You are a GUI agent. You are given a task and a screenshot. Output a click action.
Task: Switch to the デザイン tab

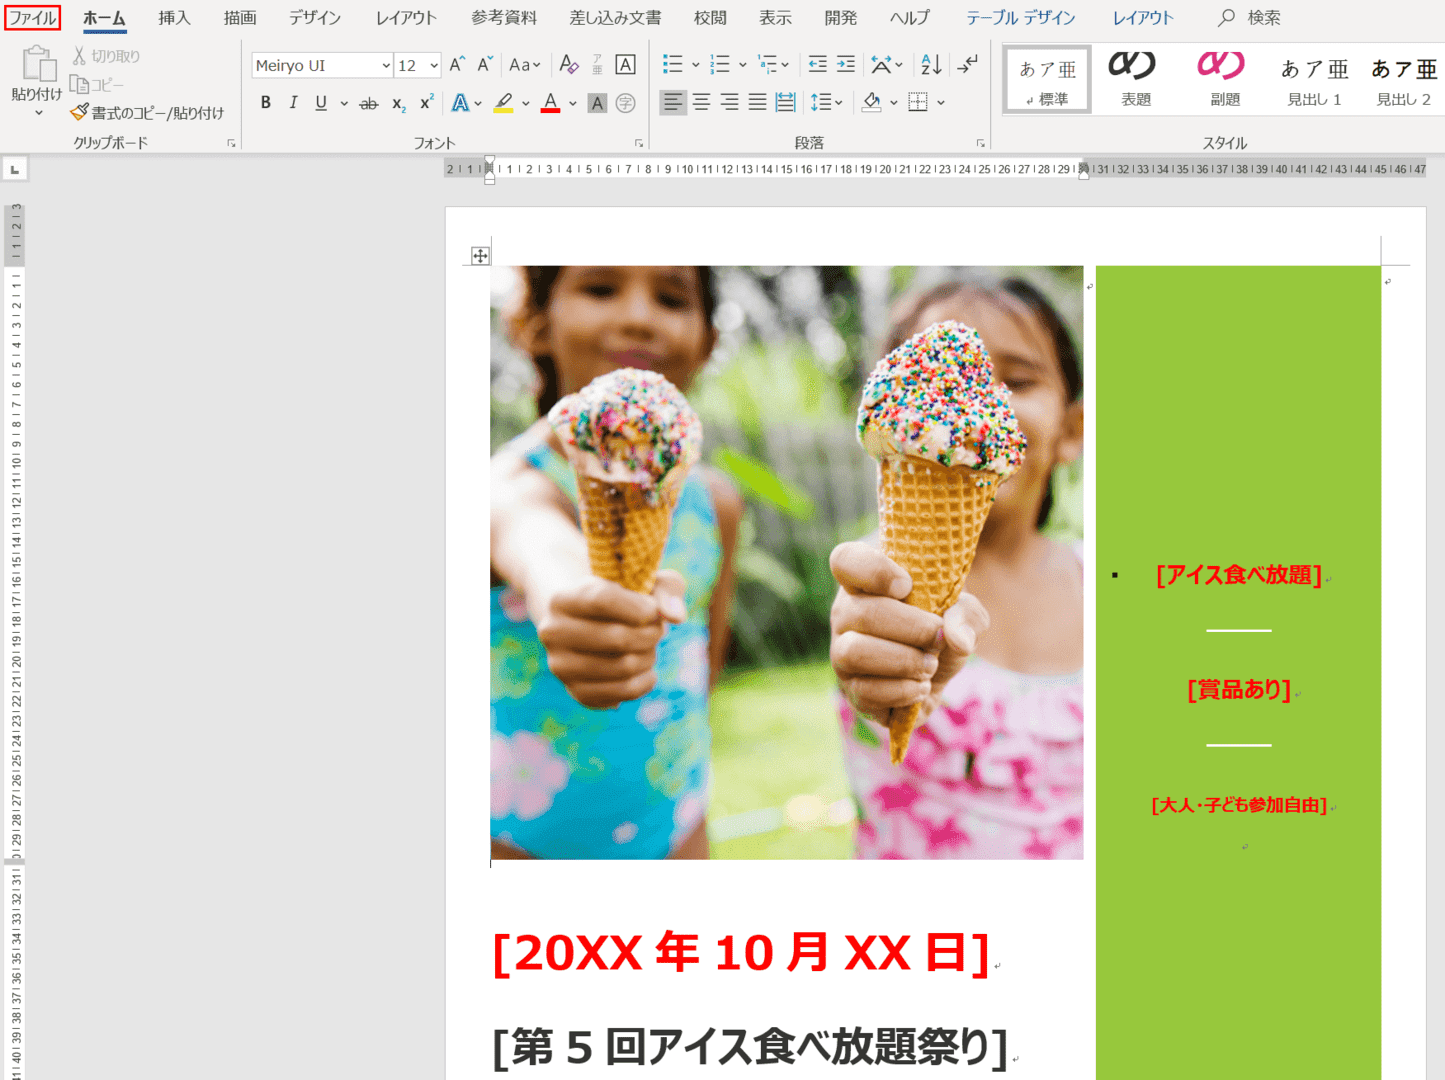pyautogui.click(x=315, y=18)
